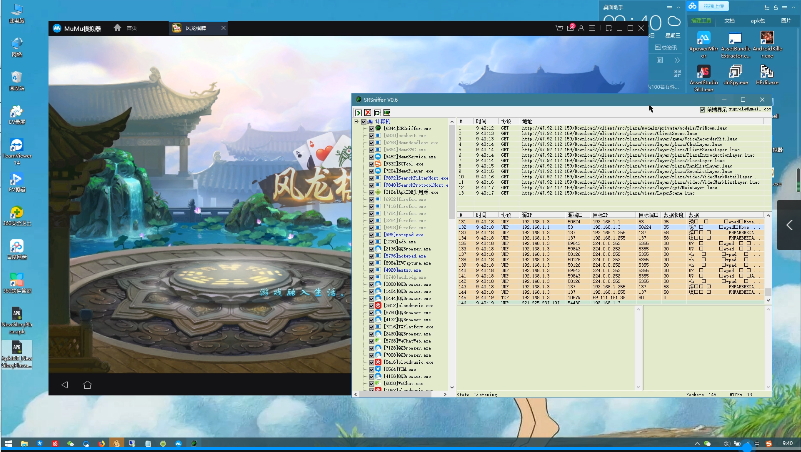Click the process tree scroll-down arrow
This screenshot has width=801, height=452.
(452, 387)
